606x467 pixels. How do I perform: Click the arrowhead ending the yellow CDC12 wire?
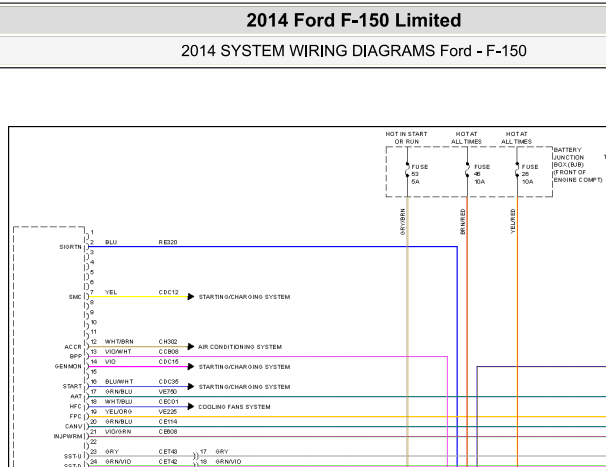pos(191,297)
